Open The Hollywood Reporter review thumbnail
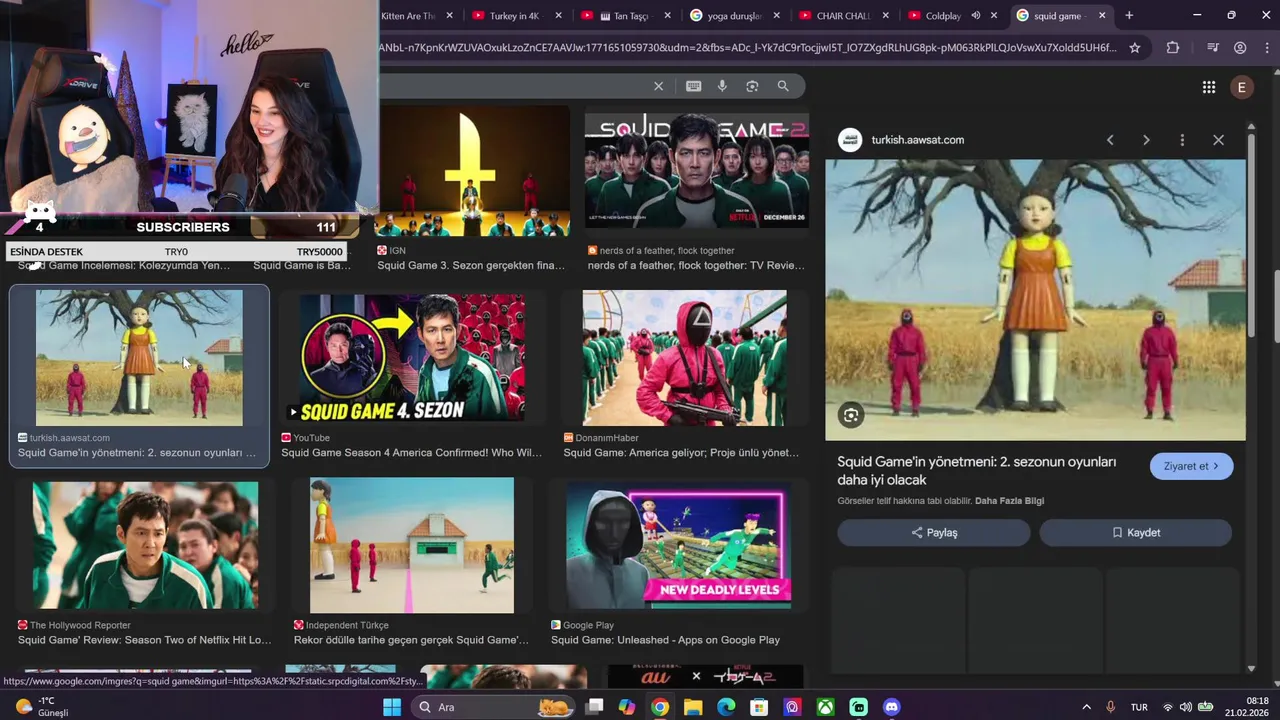Viewport: 1280px width, 720px height. [145, 545]
